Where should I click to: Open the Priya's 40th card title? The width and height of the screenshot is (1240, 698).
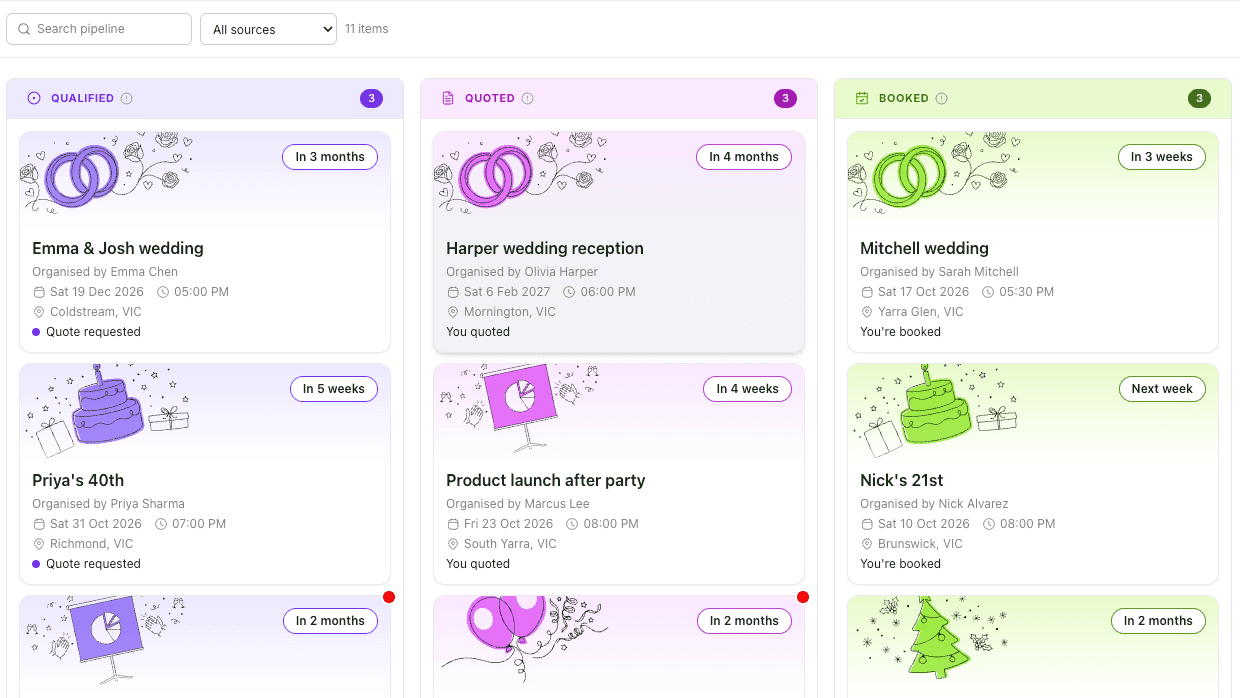click(x=78, y=480)
